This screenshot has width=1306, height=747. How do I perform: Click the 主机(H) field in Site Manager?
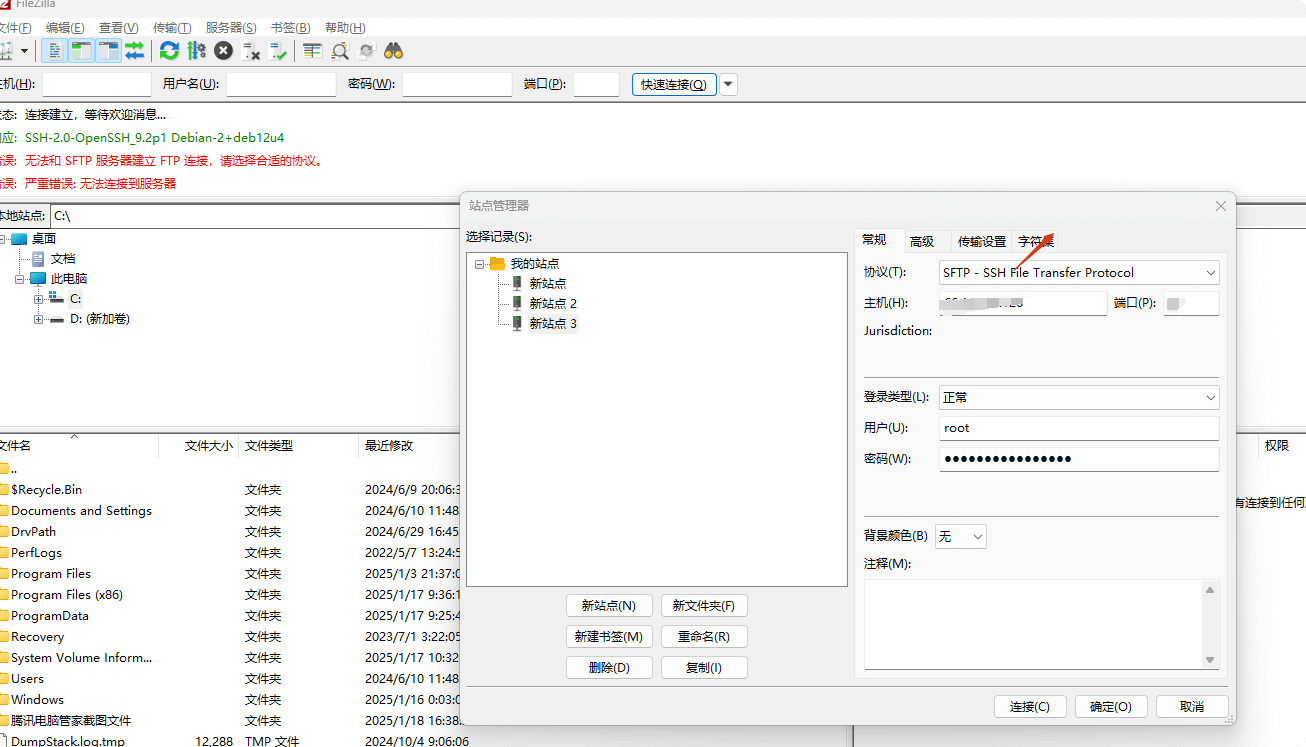(1023, 303)
